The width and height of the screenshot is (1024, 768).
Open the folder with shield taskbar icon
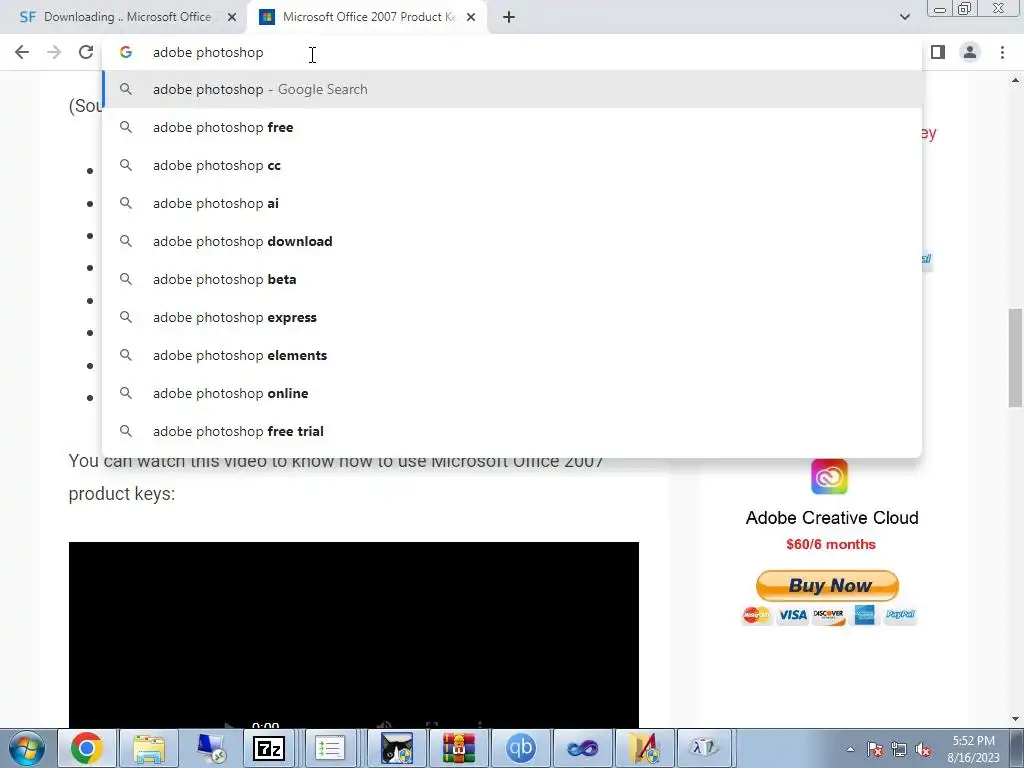644,748
